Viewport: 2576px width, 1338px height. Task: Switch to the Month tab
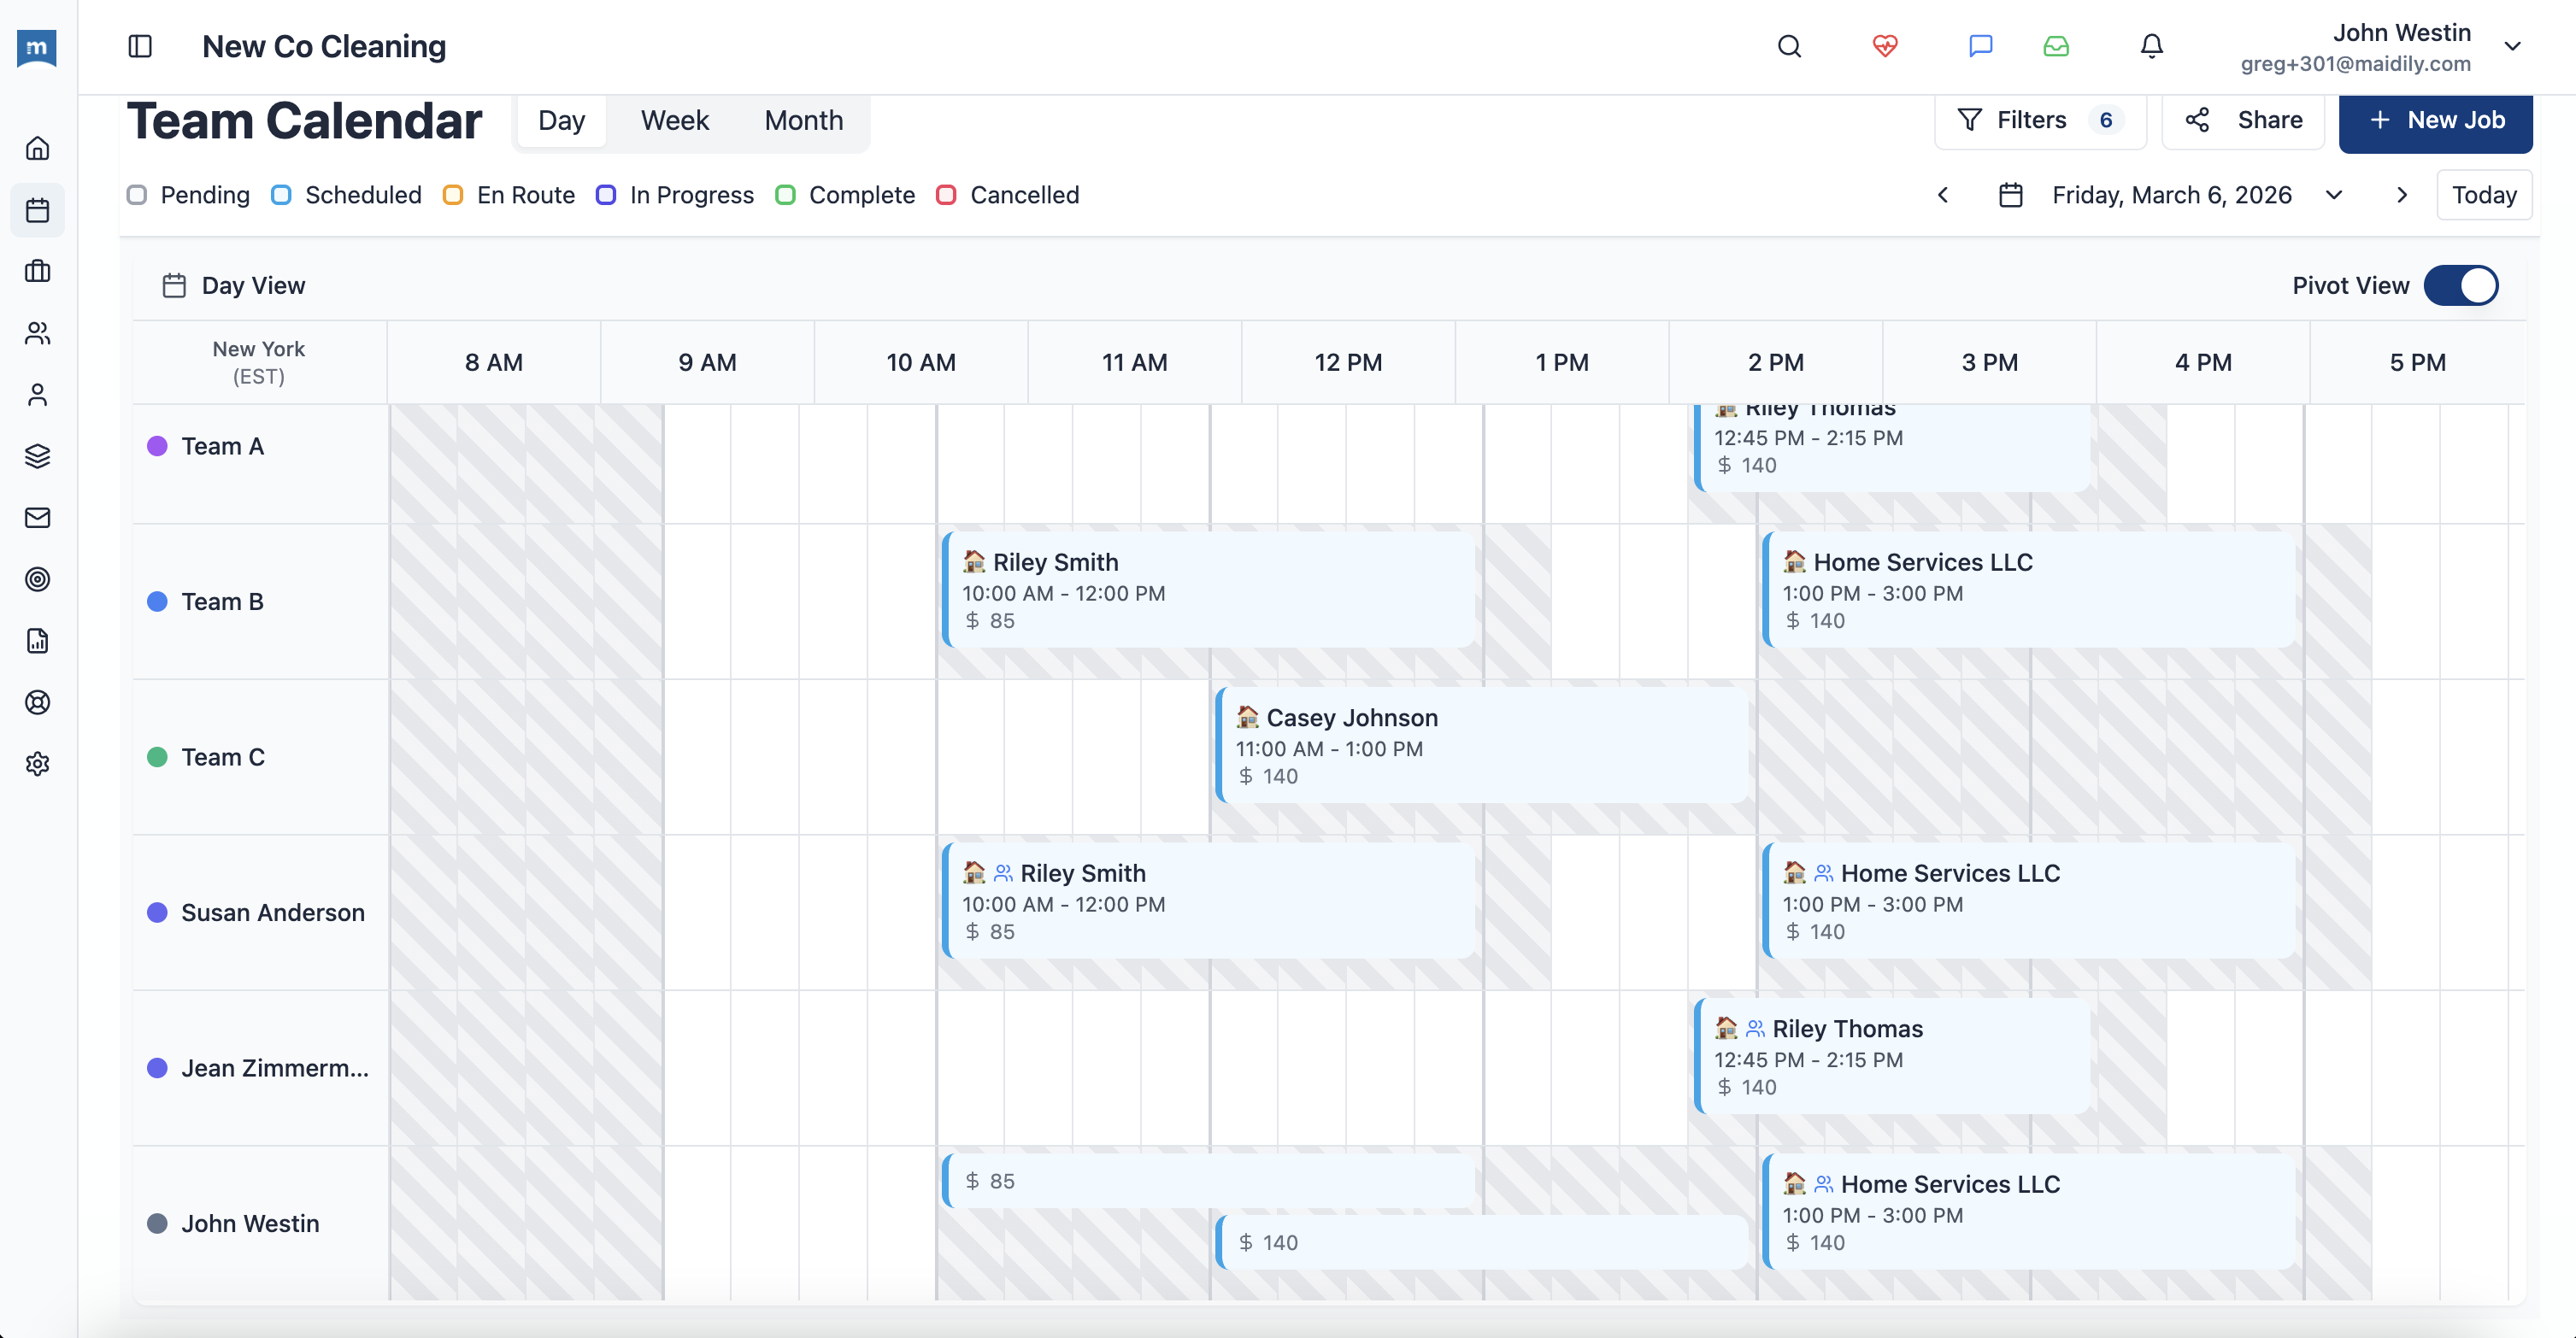(x=803, y=120)
